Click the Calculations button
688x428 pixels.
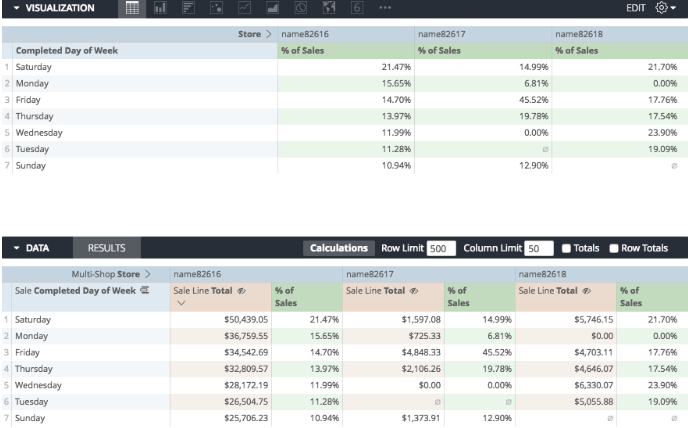(339, 248)
